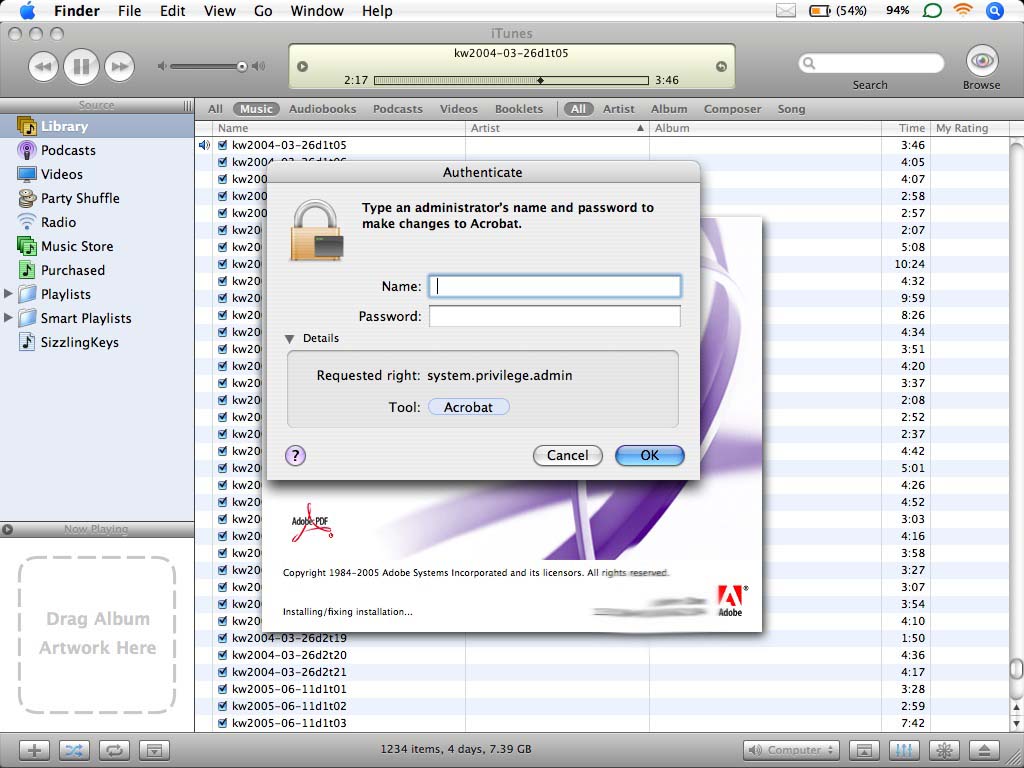Image resolution: width=1024 pixels, height=768 pixels.
Task: Click the help question mark button
Action: (295, 455)
